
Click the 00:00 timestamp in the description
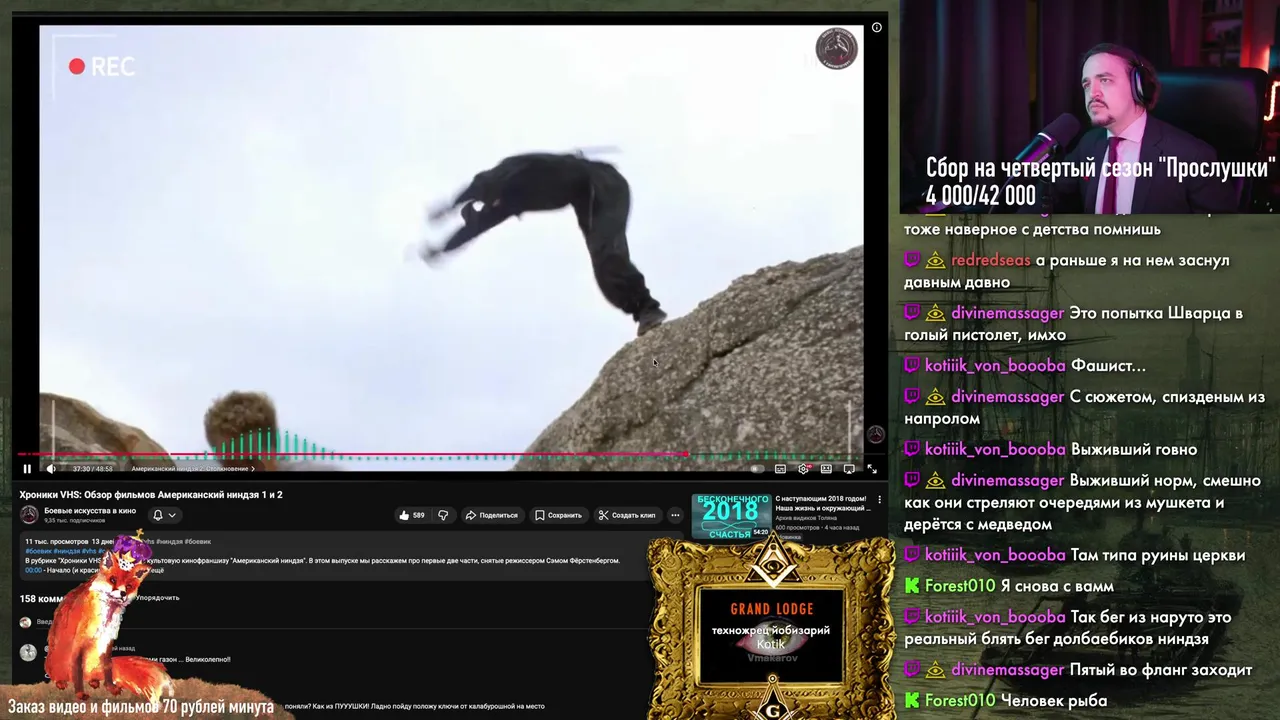coord(33,570)
